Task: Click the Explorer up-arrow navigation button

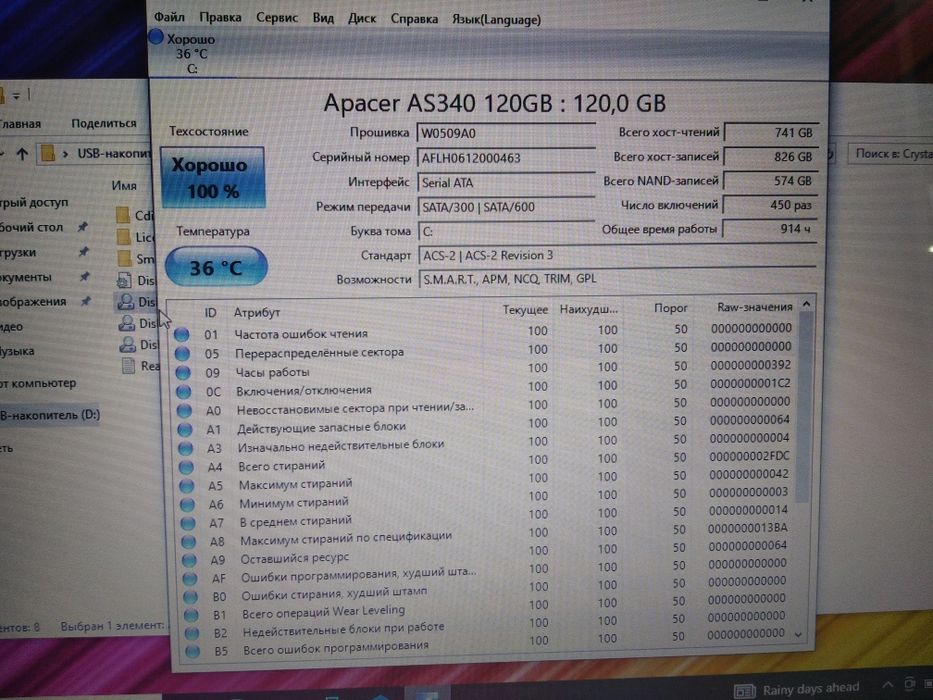Action: [23, 154]
